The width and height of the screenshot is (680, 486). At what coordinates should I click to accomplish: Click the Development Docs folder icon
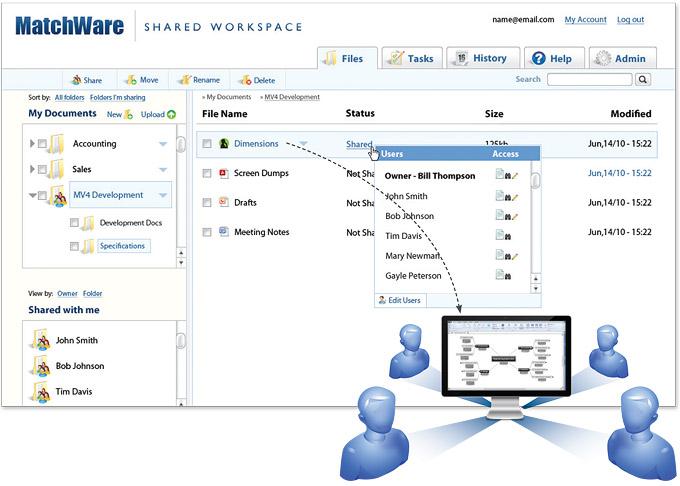[88, 223]
